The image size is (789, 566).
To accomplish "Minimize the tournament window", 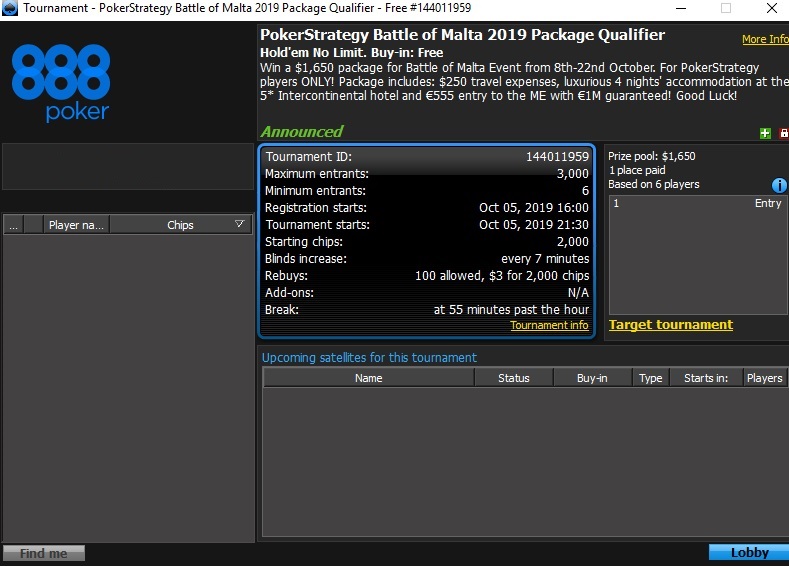I will pos(681,8).
